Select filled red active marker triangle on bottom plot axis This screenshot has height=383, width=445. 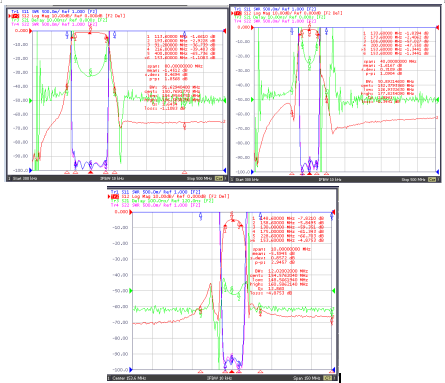point(232,371)
